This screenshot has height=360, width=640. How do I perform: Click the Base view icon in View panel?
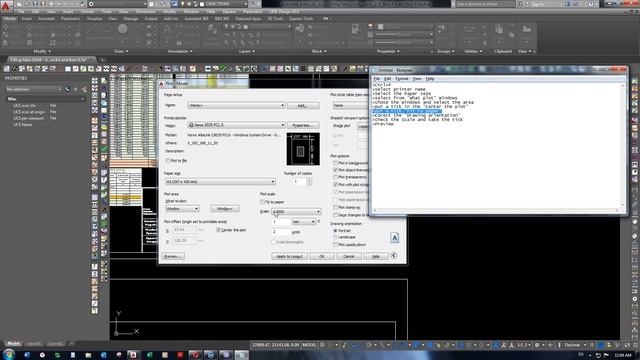tap(527, 29)
